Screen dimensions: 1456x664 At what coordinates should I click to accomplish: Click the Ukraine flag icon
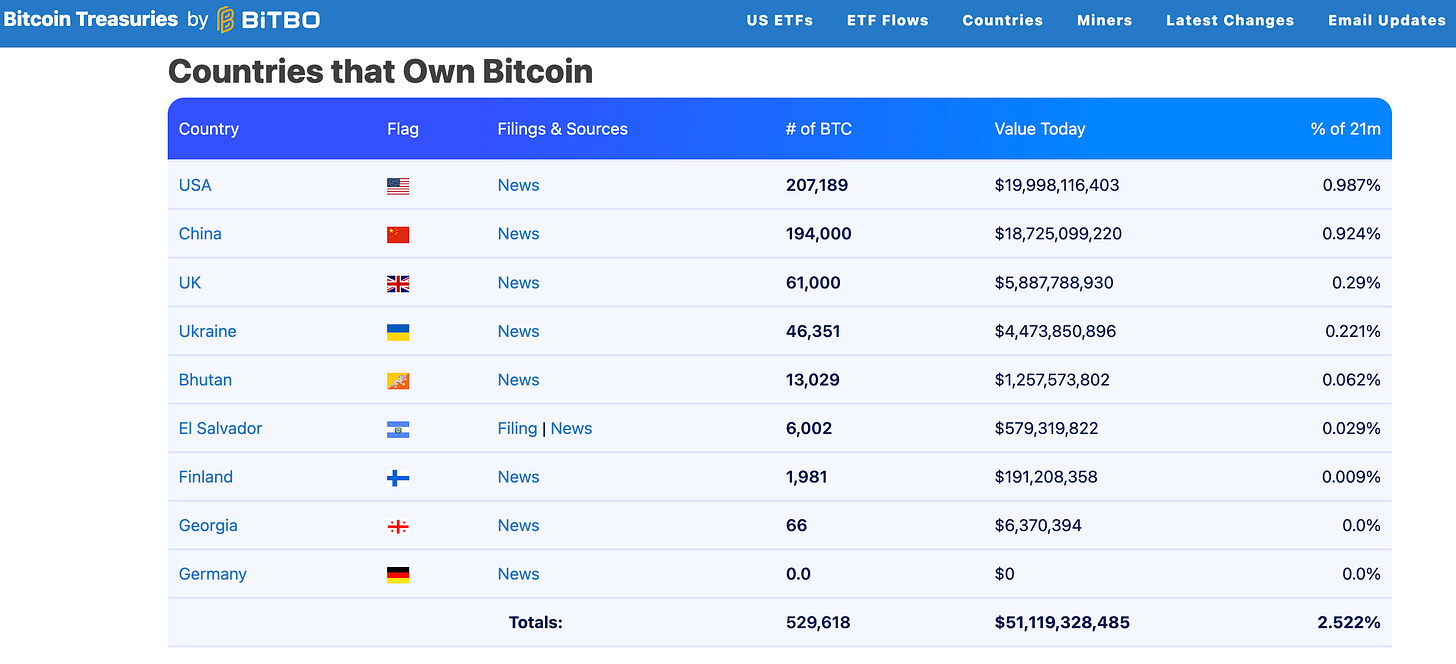(398, 332)
